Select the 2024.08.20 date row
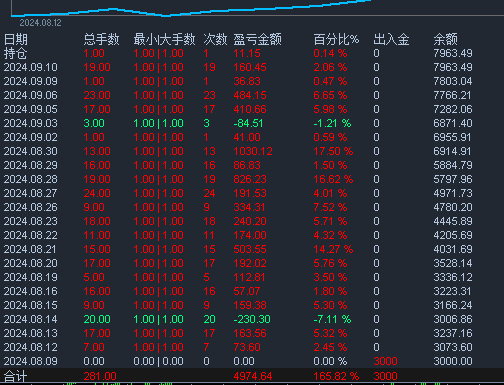This screenshot has width=504, height=385. (31, 263)
